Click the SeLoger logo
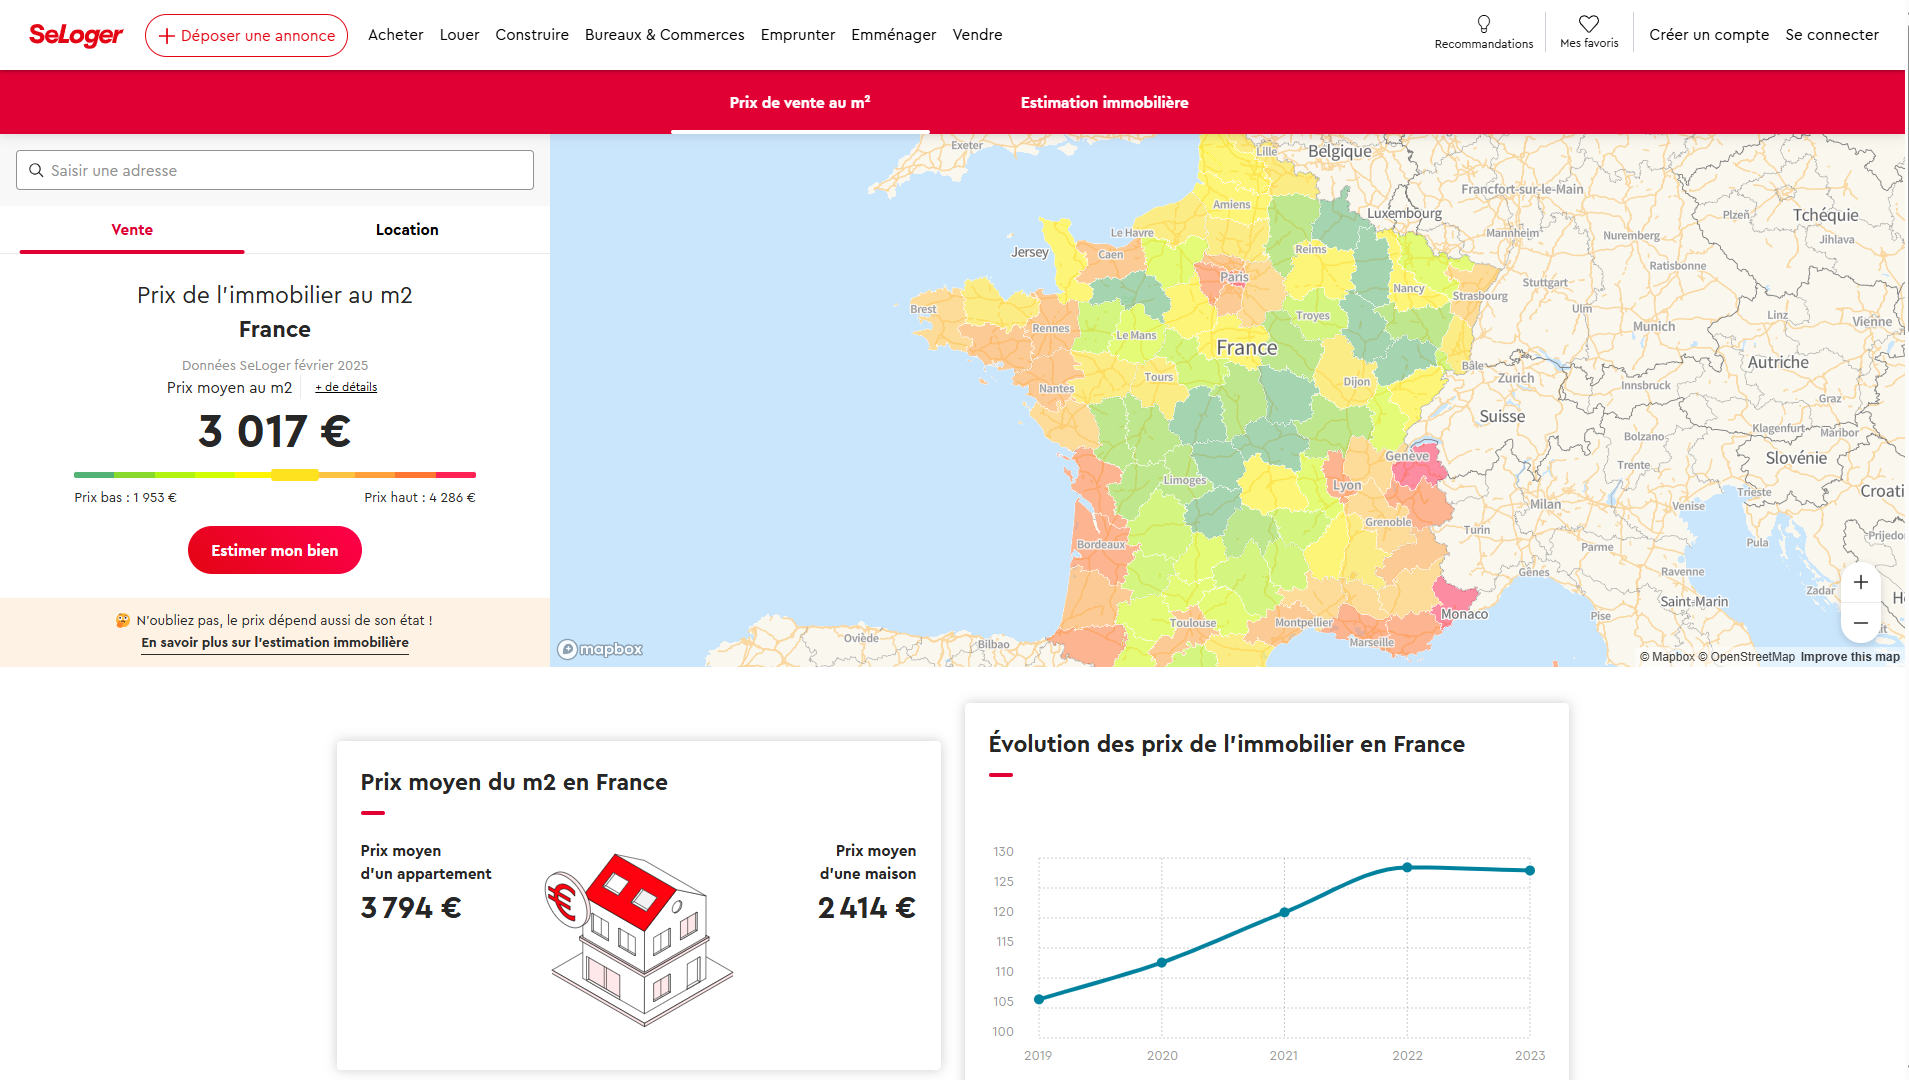 tap(76, 35)
